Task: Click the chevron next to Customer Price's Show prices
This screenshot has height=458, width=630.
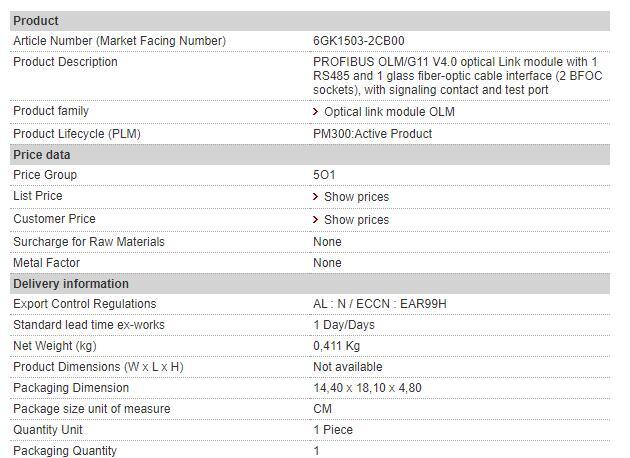Action: click(316, 220)
